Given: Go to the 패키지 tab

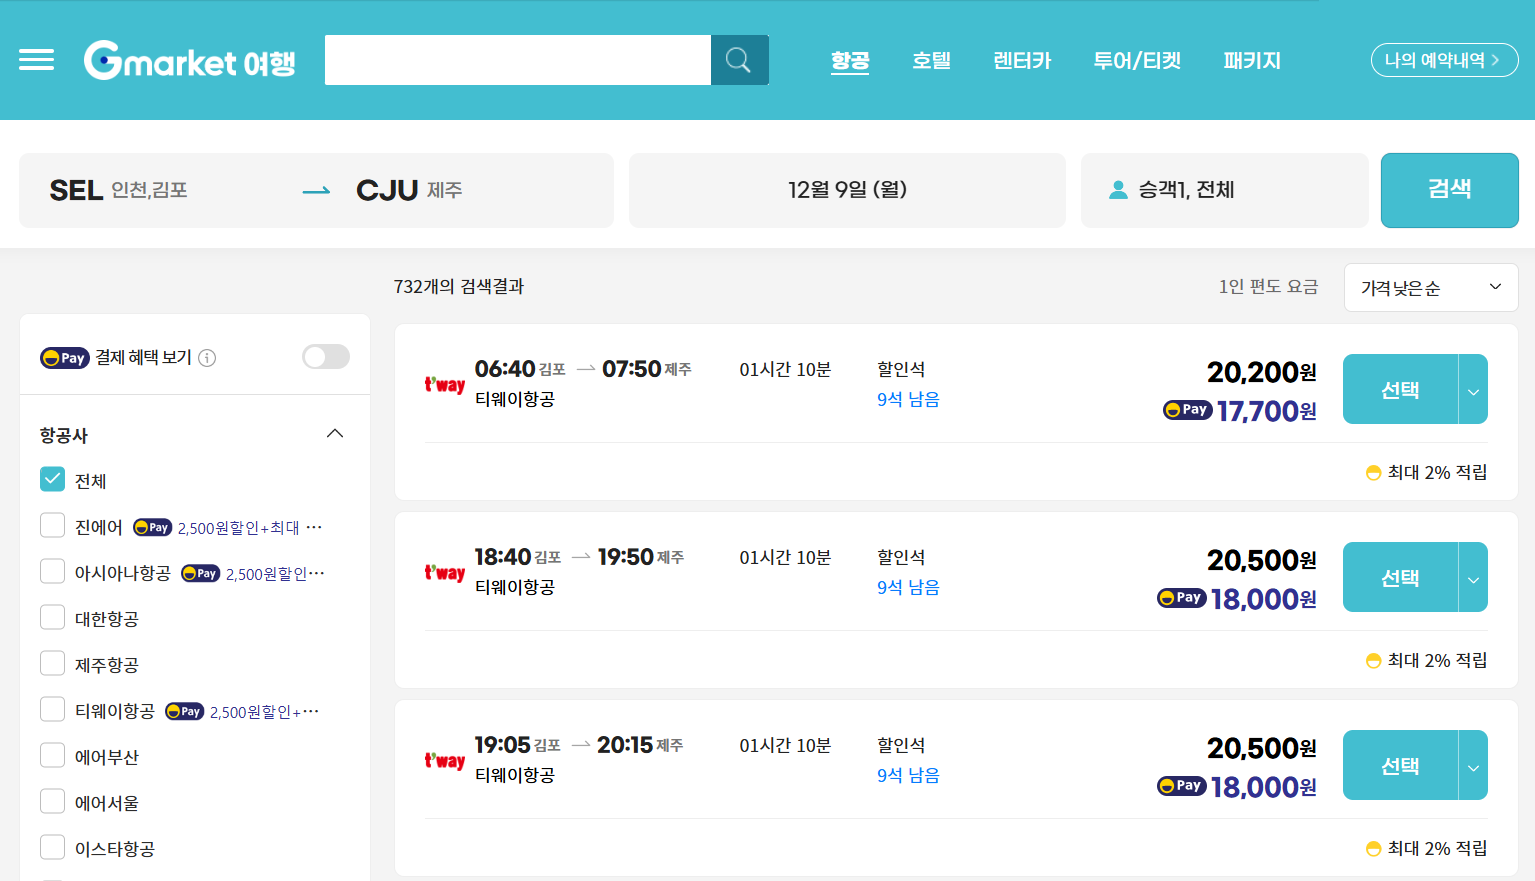Looking at the screenshot, I should click(1252, 61).
